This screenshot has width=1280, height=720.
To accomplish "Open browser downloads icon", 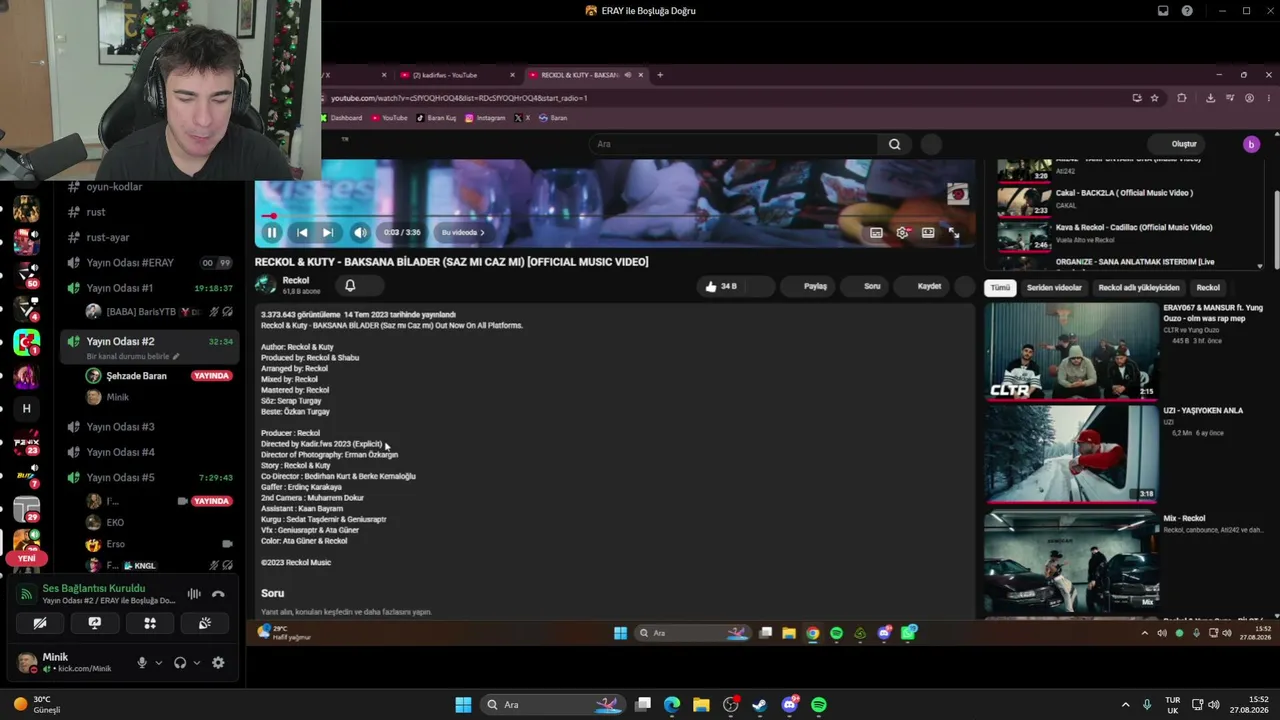I will coord(1210,98).
